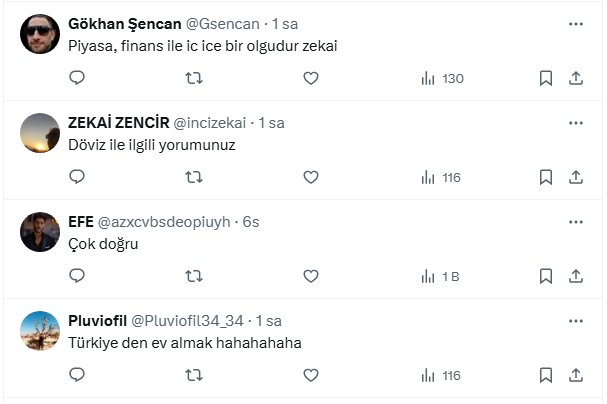
Task: Reply to Pluviofil's tweet
Action: (x=77, y=375)
